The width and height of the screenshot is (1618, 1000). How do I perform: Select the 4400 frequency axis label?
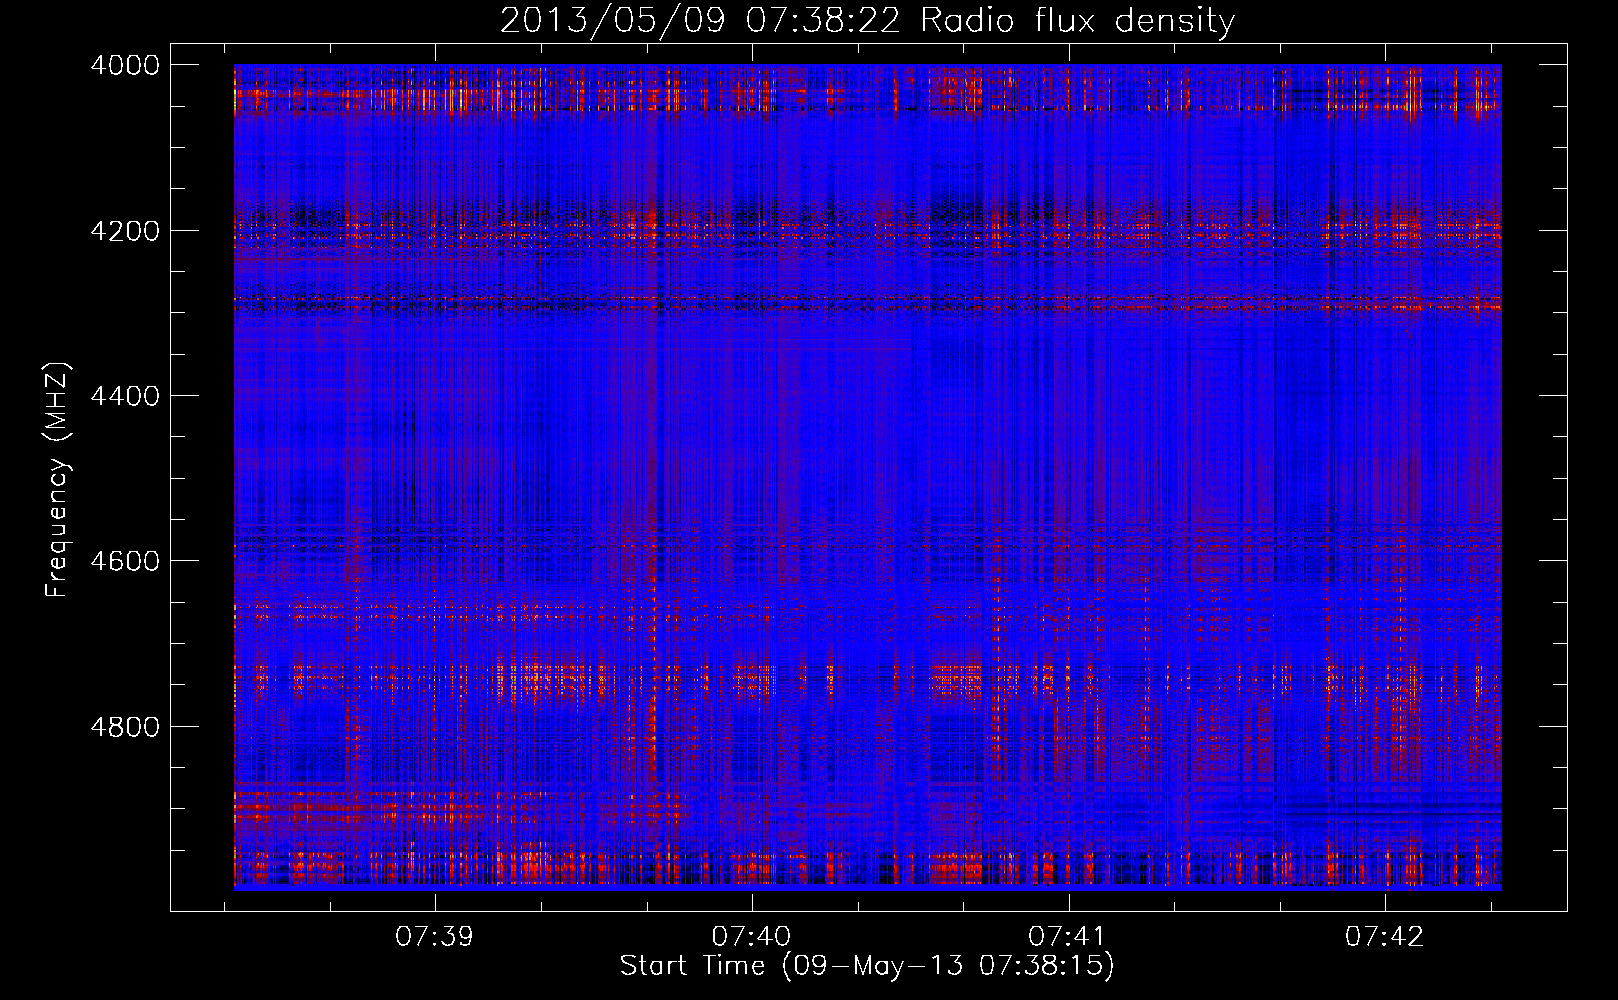(x=125, y=396)
